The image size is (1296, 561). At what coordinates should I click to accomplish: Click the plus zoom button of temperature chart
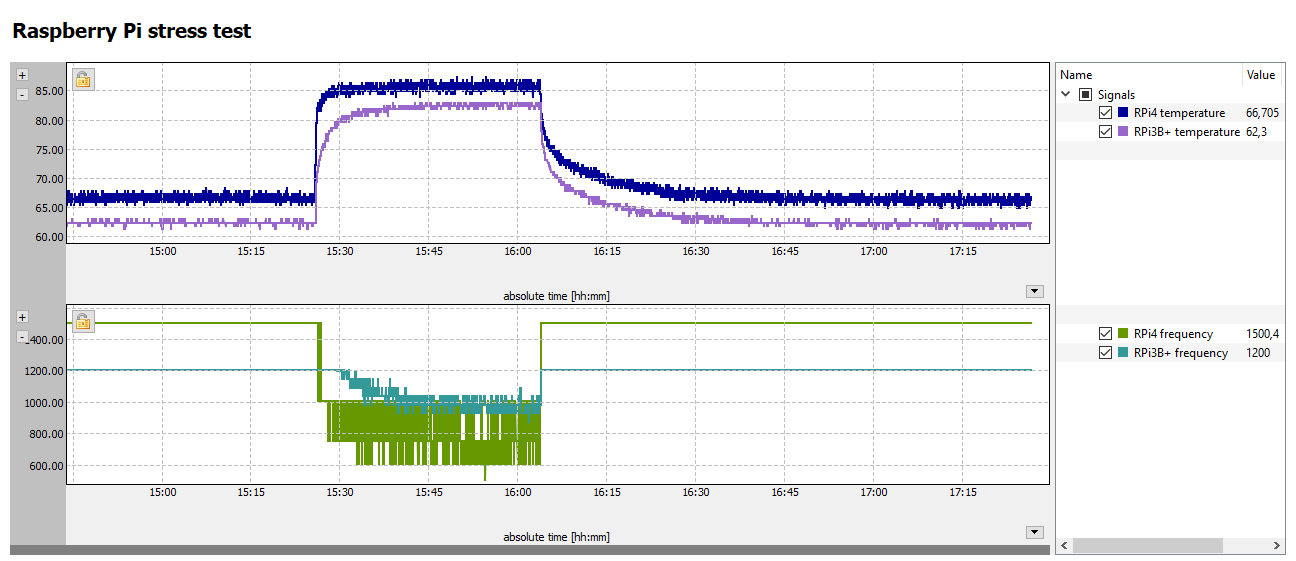23,75
